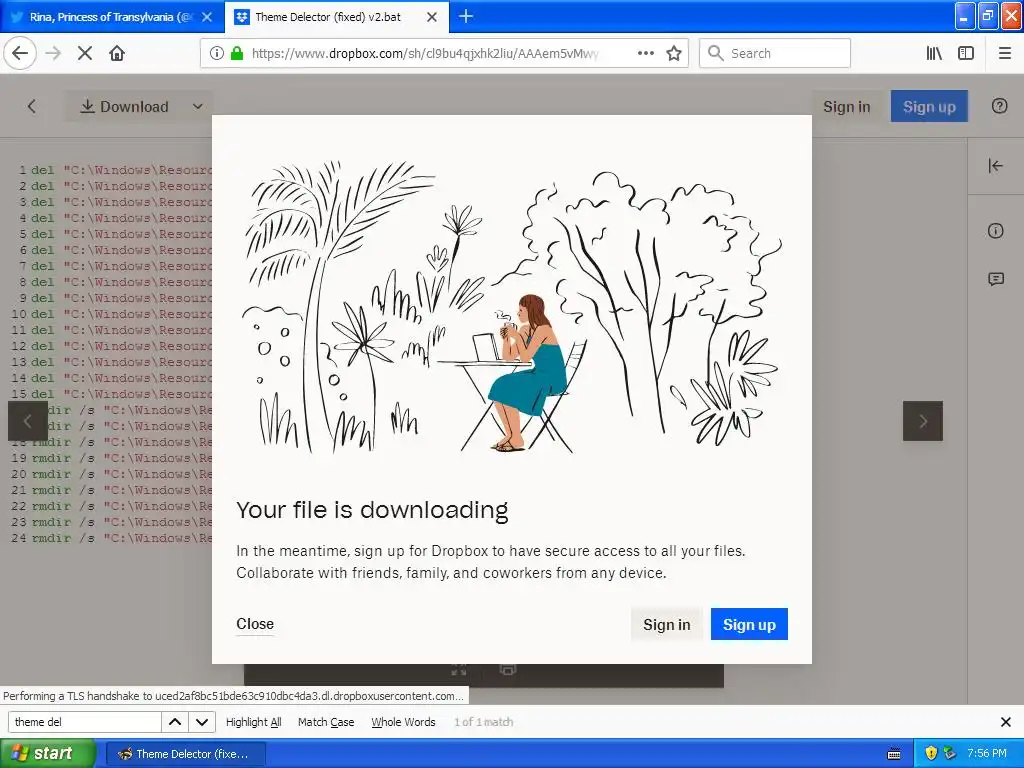Find previous match with up arrow
The width and height of the screenshot is (1024, 768).
[x=175, y=722]
